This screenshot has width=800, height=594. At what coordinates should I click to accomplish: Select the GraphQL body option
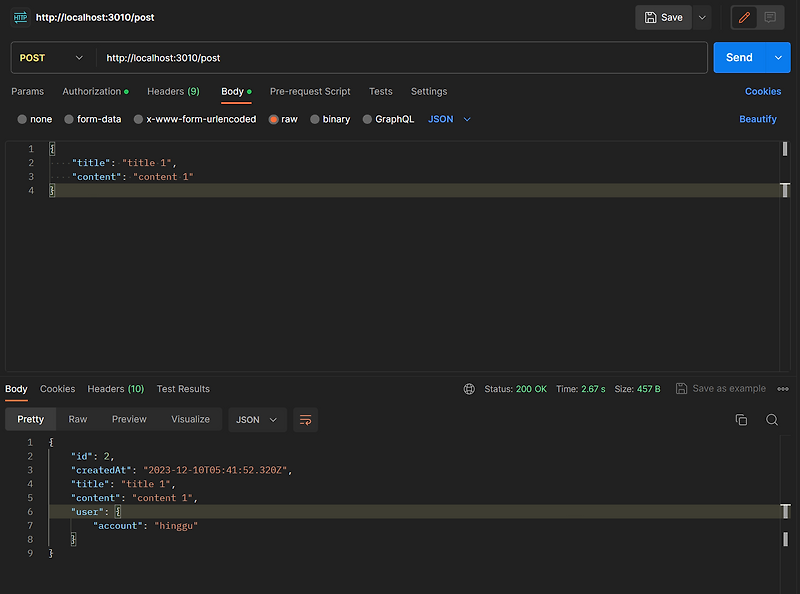coord(388,119)
